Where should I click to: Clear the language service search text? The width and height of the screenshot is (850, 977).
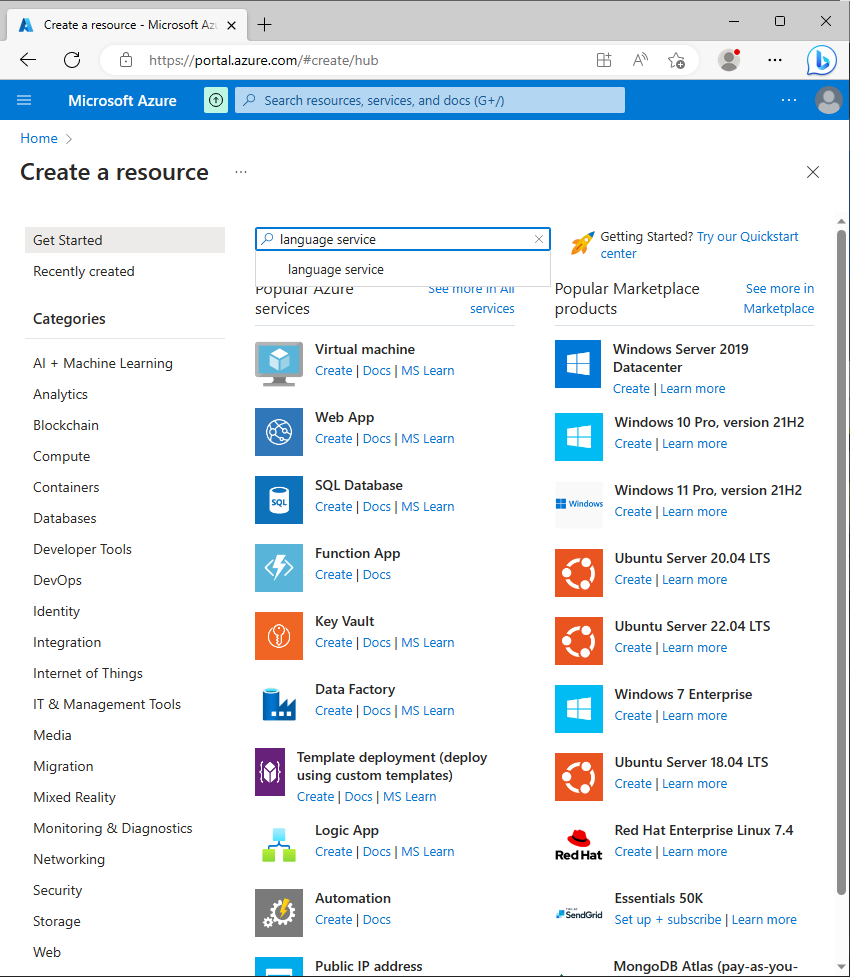point(539,239)
